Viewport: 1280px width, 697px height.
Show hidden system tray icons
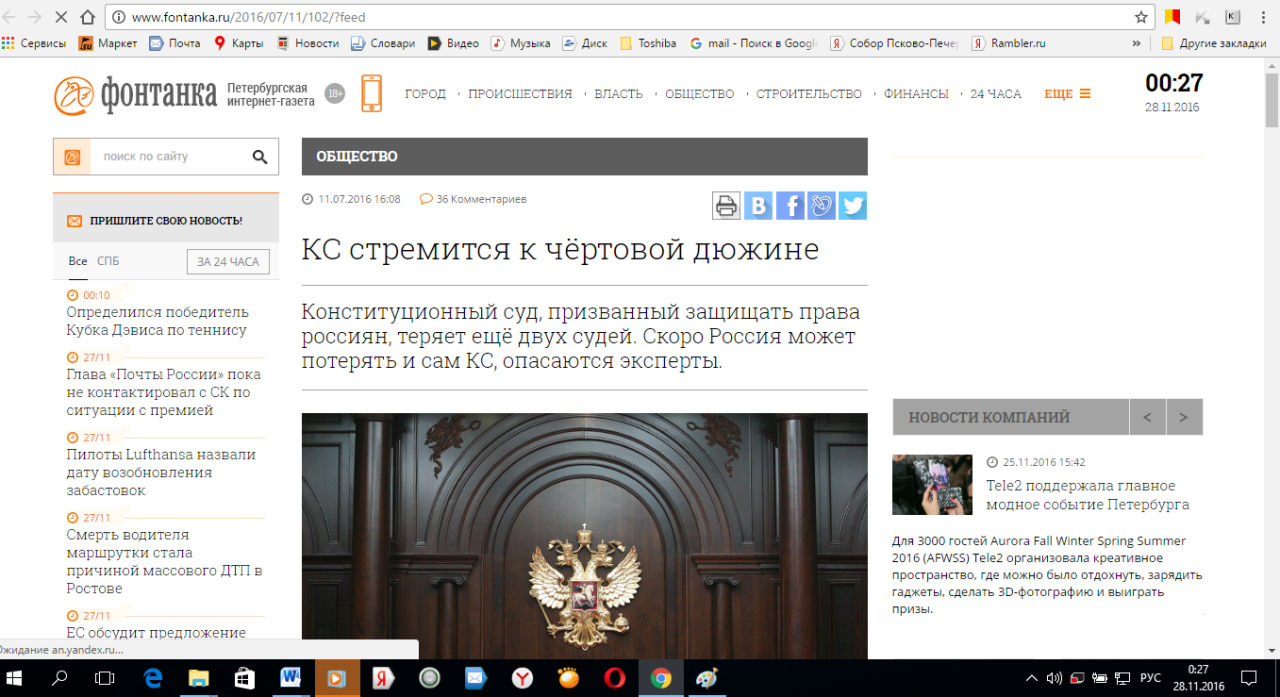pyautogui.click(x=1032, y=678)
